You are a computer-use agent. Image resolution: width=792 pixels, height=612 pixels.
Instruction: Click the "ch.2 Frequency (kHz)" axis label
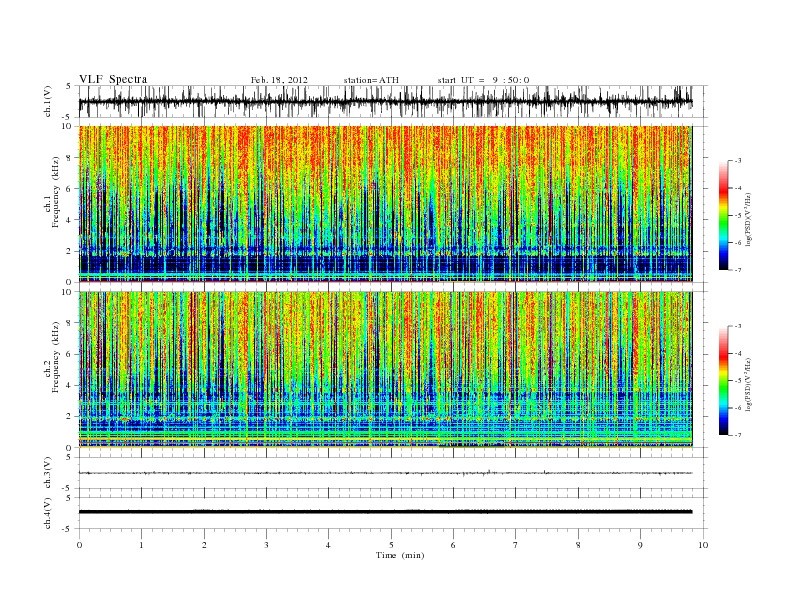pyautogui.click(x=52, y=360)
